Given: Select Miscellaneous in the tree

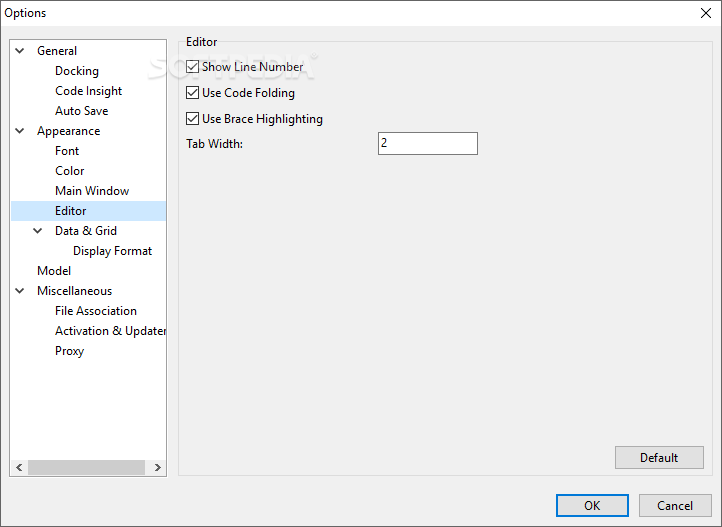Looking at the screenshot, I should click(x=75, y=291).
